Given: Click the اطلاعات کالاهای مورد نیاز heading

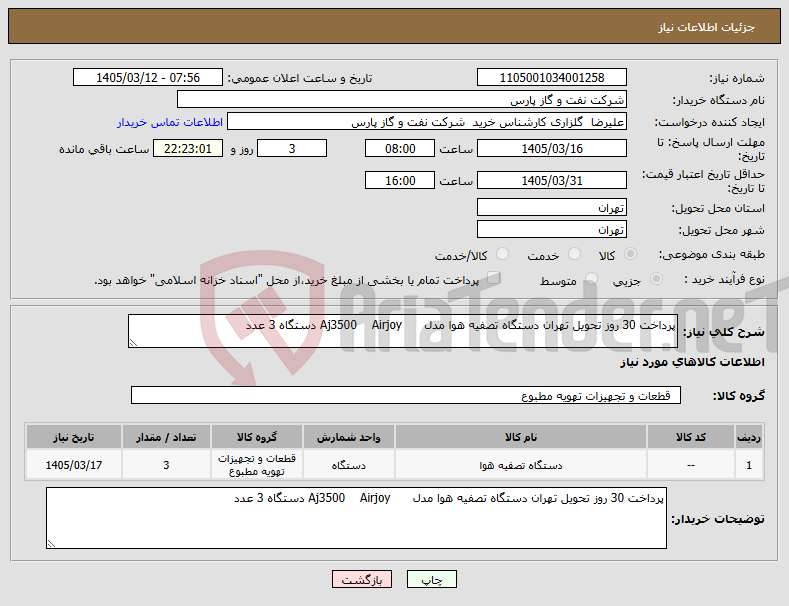Looking at the screenshot, I should (692, 362).
